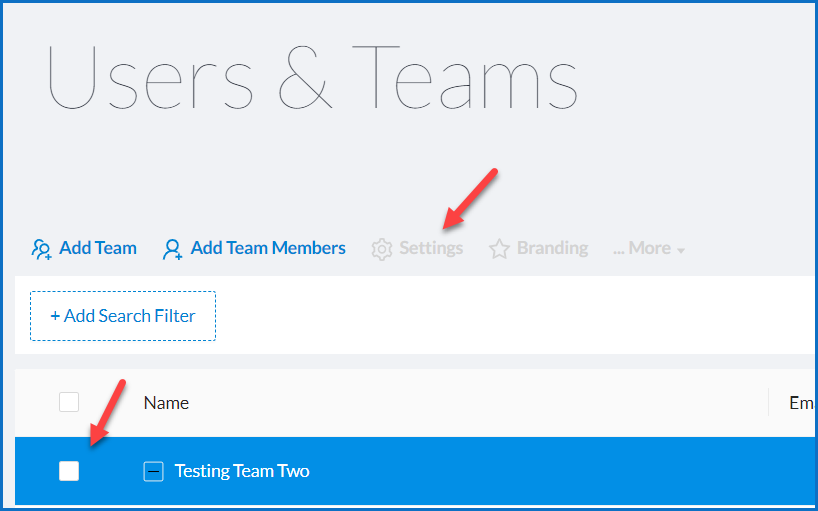The image size is (818, 511).
Task: Toggle the select-all checkbox in header
Action: pyautogui.click(x=69, y=403)
